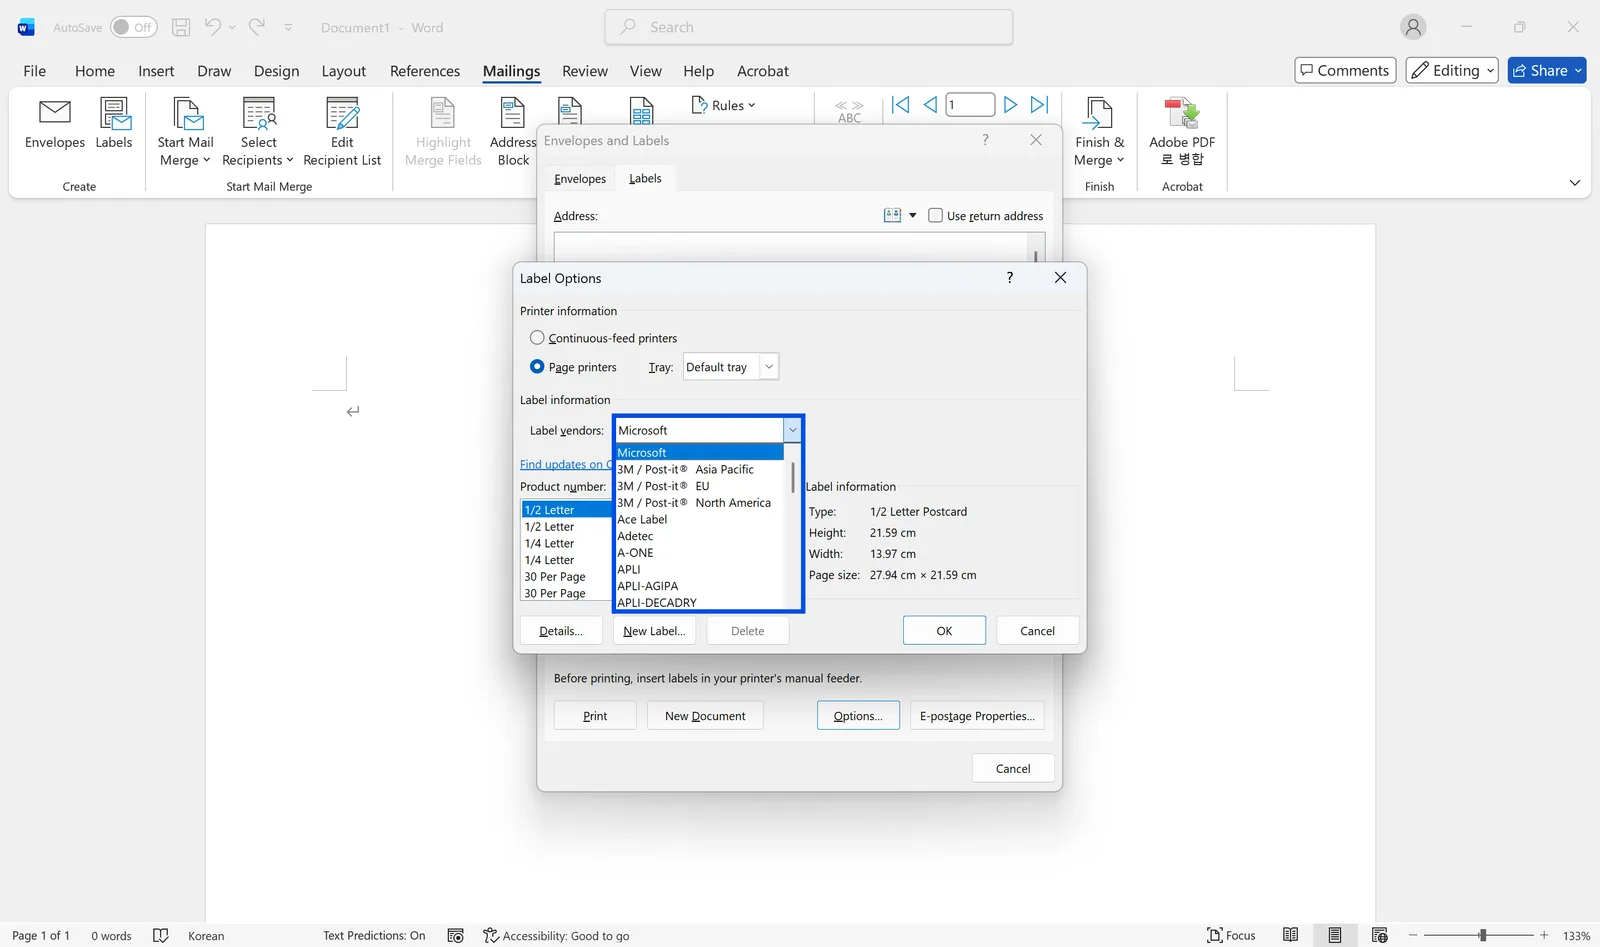Click the Search box
The height and width of the screenshot is (947, 1600).
(x=808, y=27)
